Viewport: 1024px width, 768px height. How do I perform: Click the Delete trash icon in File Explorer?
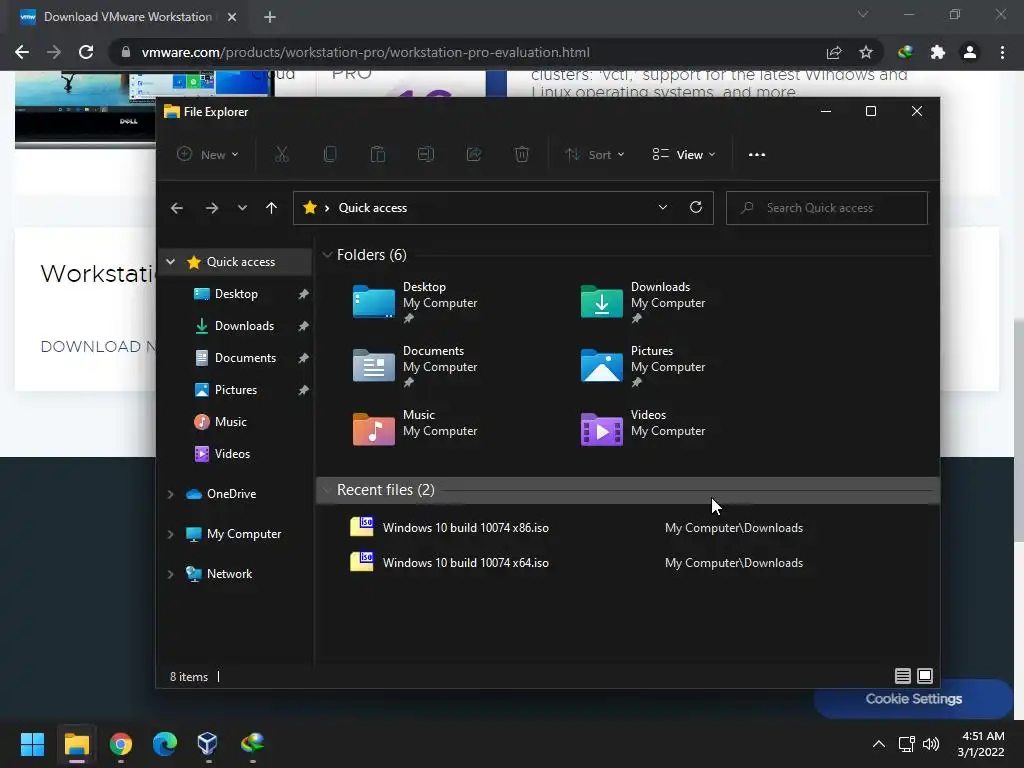(521, 155)
